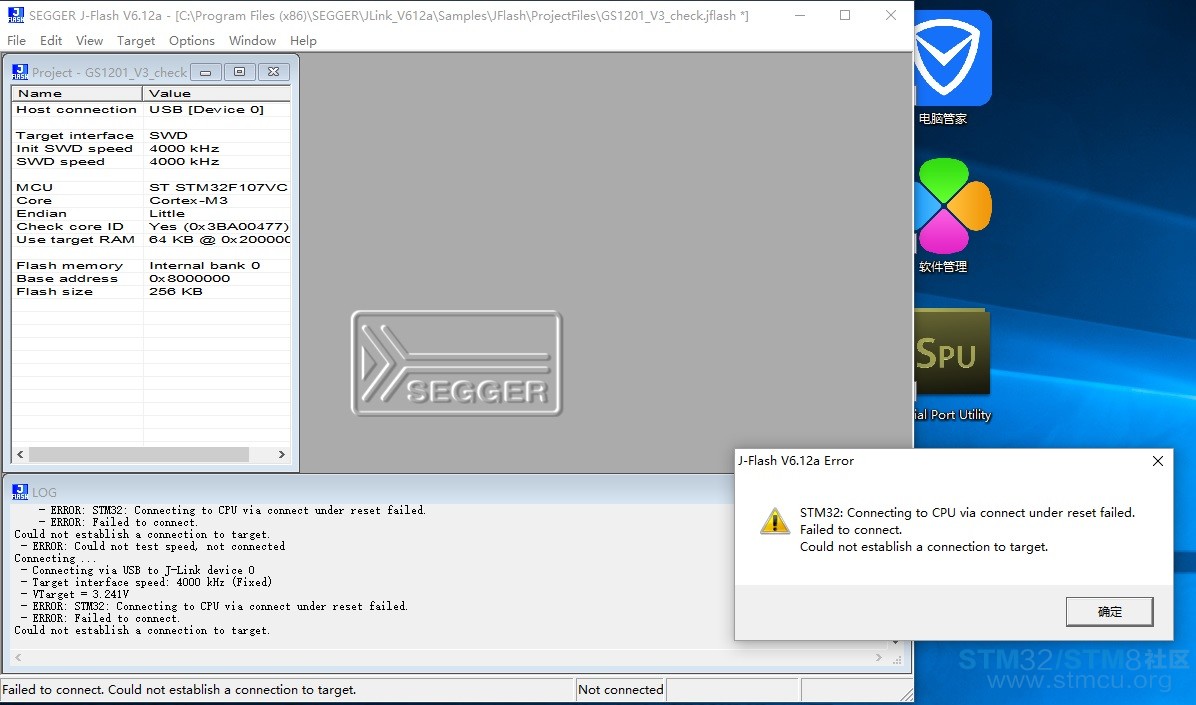Image resolution: width=1196 pixels, height=705 pixels.
Task: Select the Flash size row
Action: [x=151, y=291]
